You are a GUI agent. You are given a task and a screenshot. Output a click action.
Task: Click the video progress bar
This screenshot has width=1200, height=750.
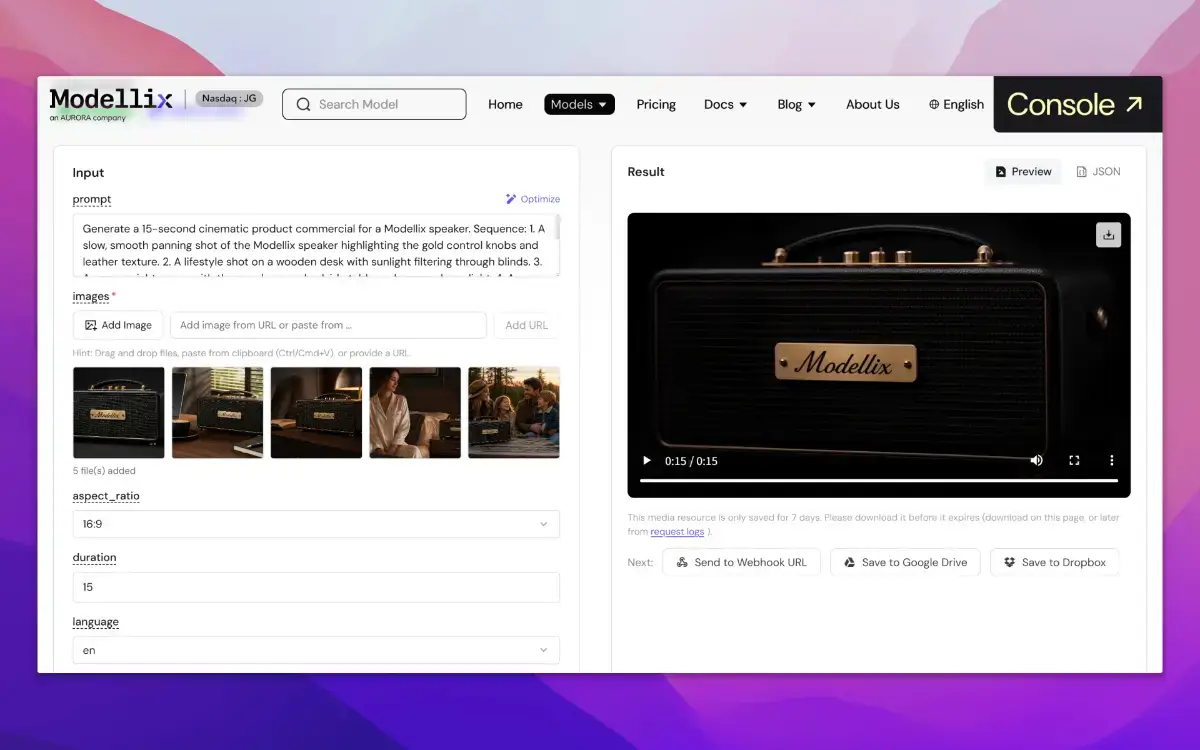click(x=878, y=481)
